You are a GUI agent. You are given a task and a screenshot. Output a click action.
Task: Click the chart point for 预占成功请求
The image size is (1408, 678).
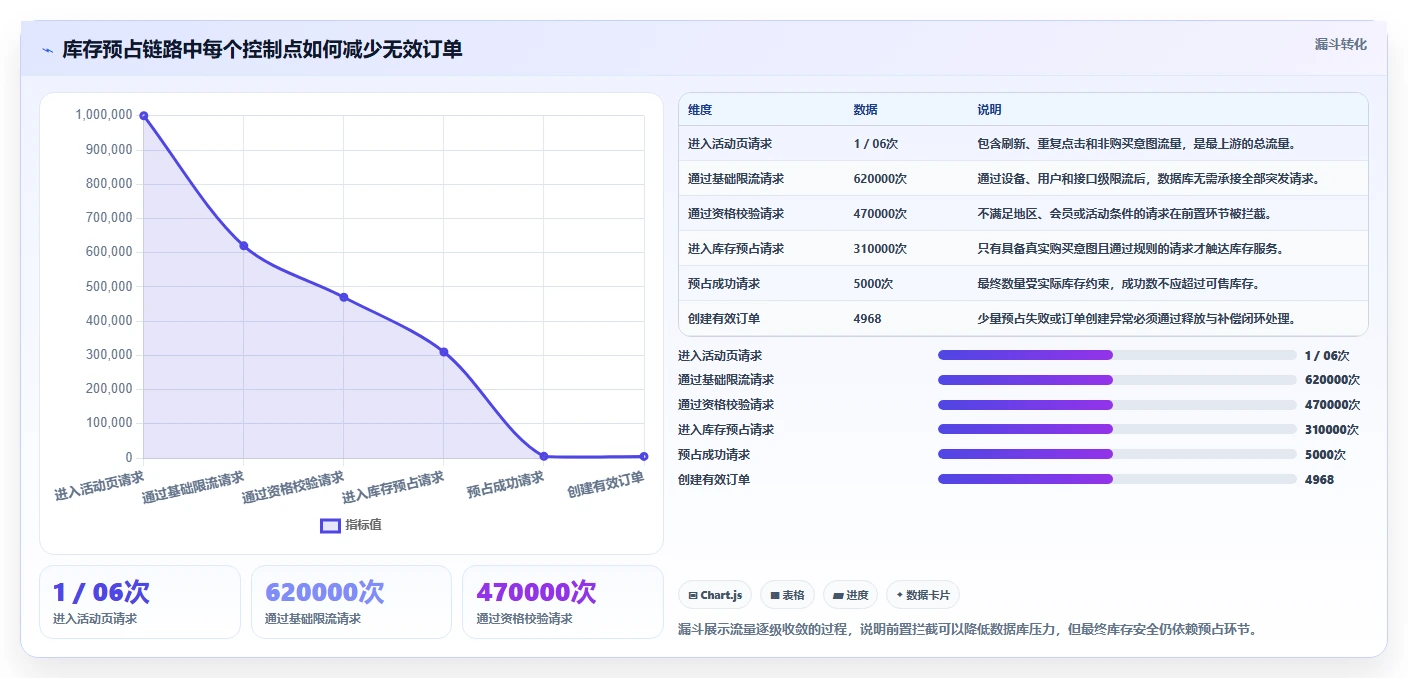pyautogui.click(x=543, y=456)
